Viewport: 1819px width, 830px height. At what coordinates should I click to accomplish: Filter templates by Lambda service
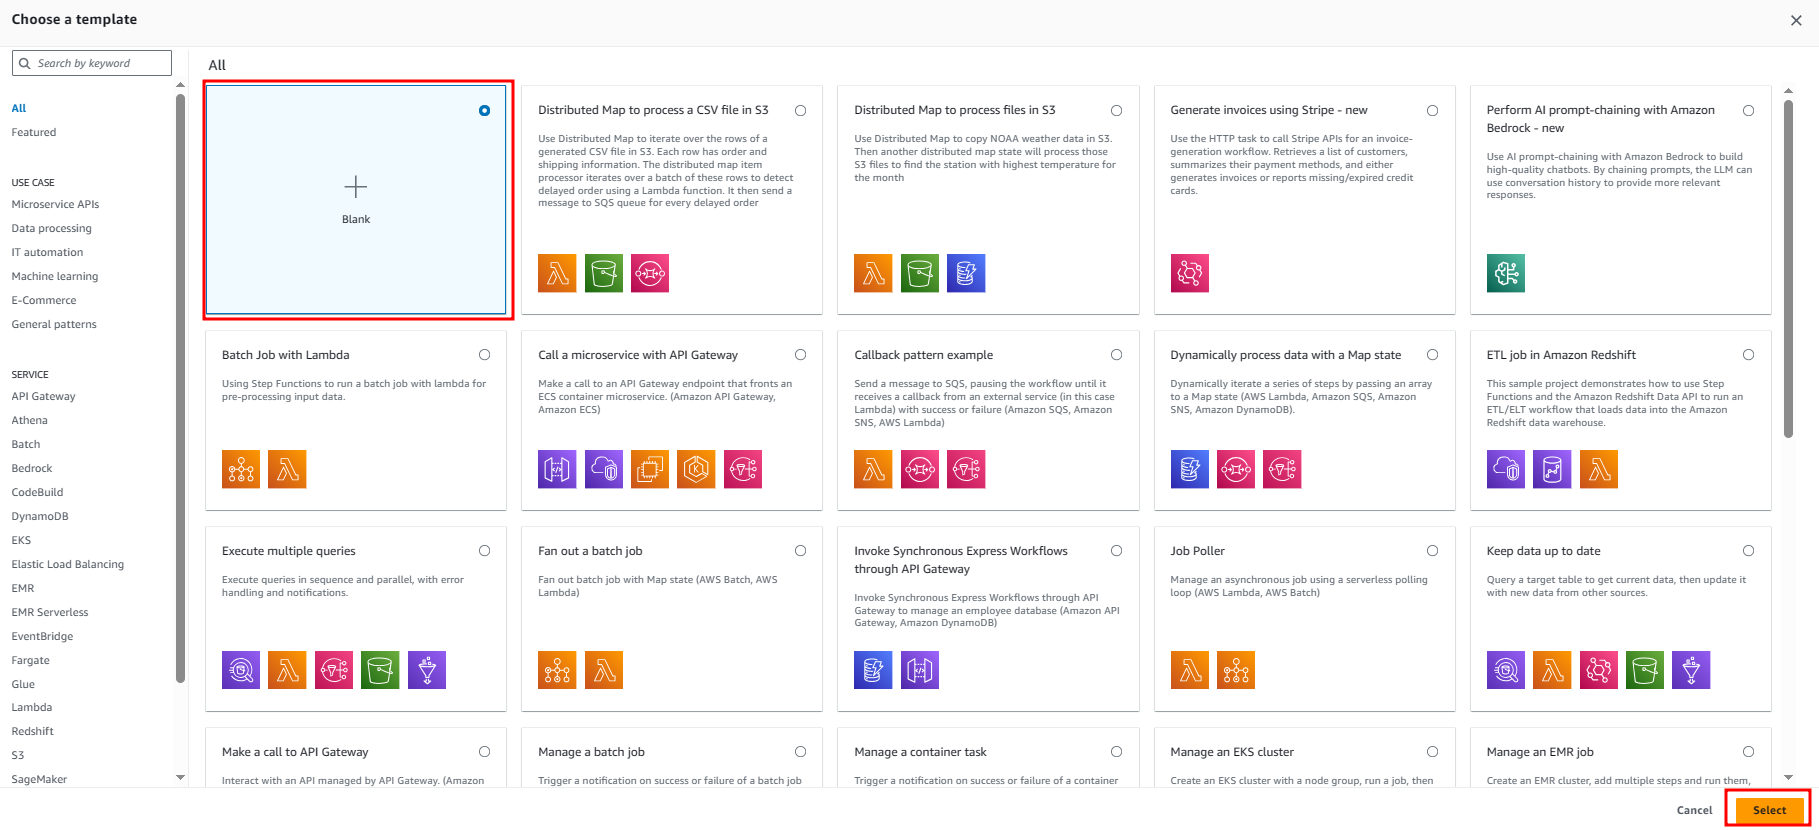coord(32,707)
